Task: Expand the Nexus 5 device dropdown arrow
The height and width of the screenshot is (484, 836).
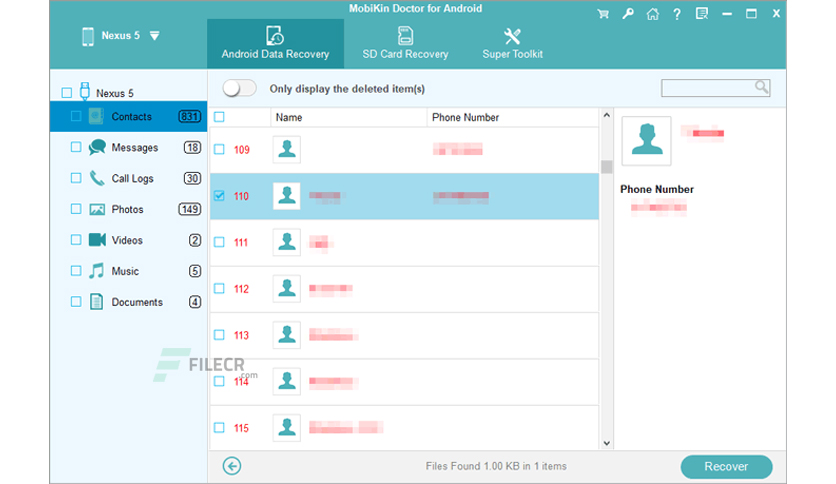Action: (x=155, y=36)
